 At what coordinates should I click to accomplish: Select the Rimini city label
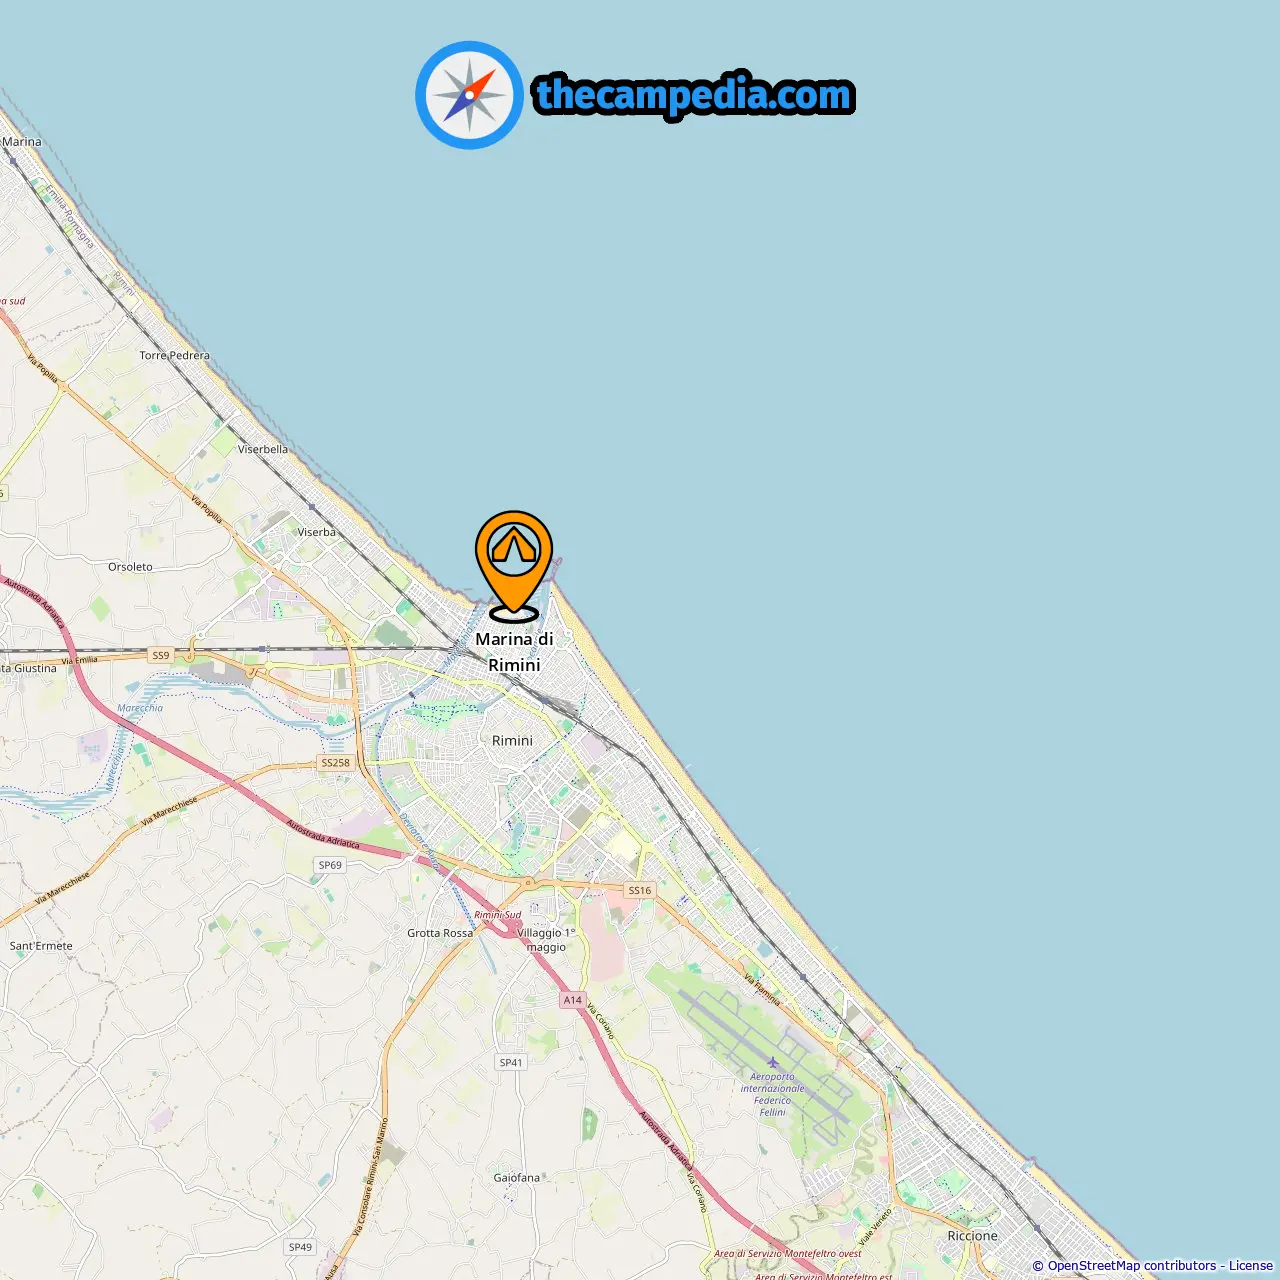(512, 741)
